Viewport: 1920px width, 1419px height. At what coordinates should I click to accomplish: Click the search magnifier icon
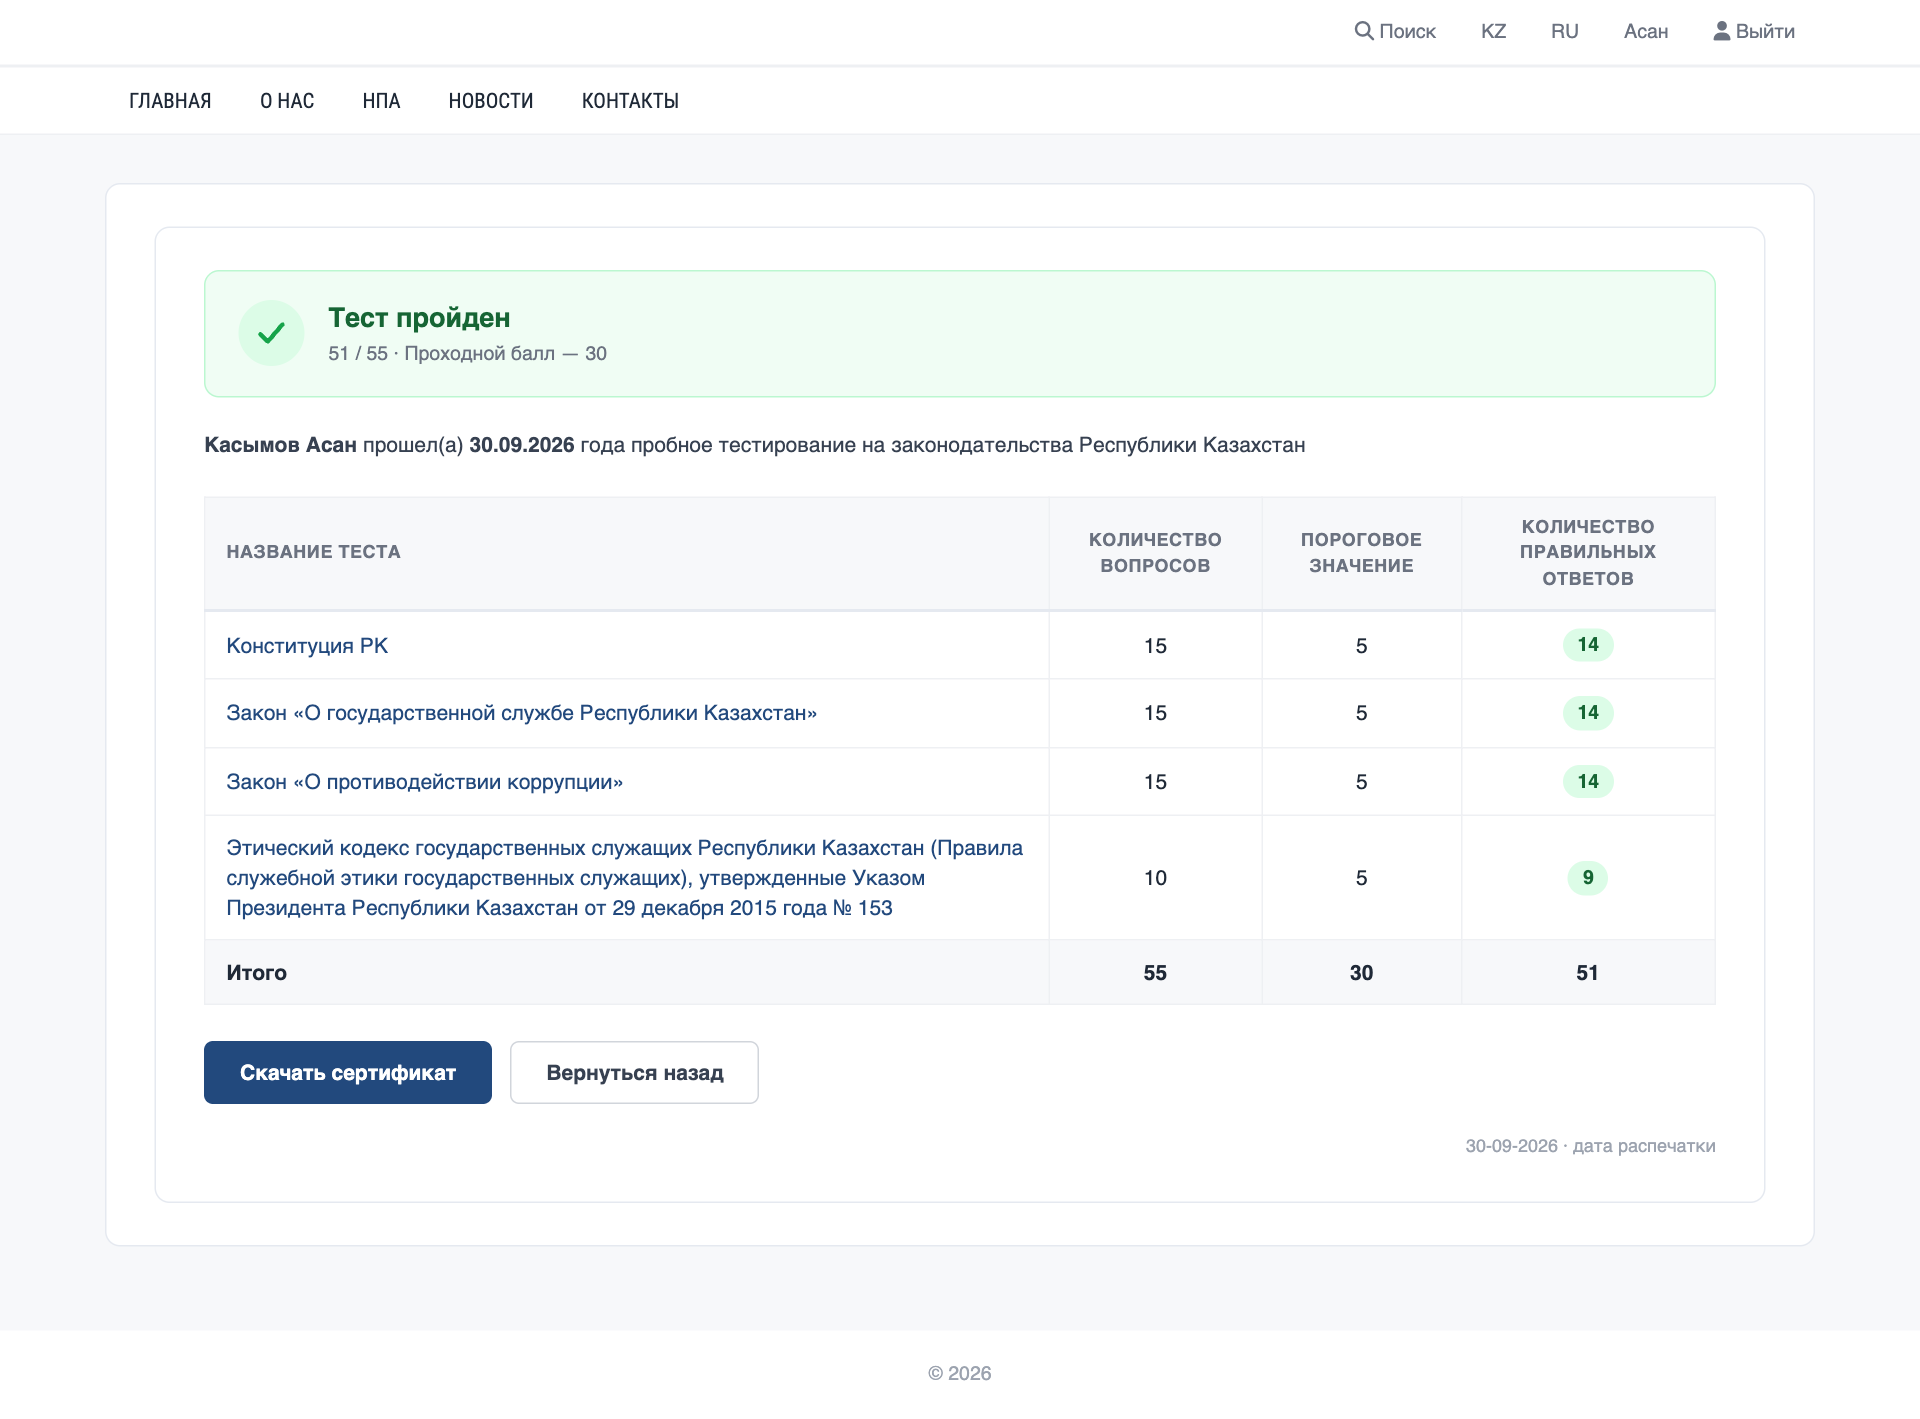pyautogui.click(x=1363, y=31)
